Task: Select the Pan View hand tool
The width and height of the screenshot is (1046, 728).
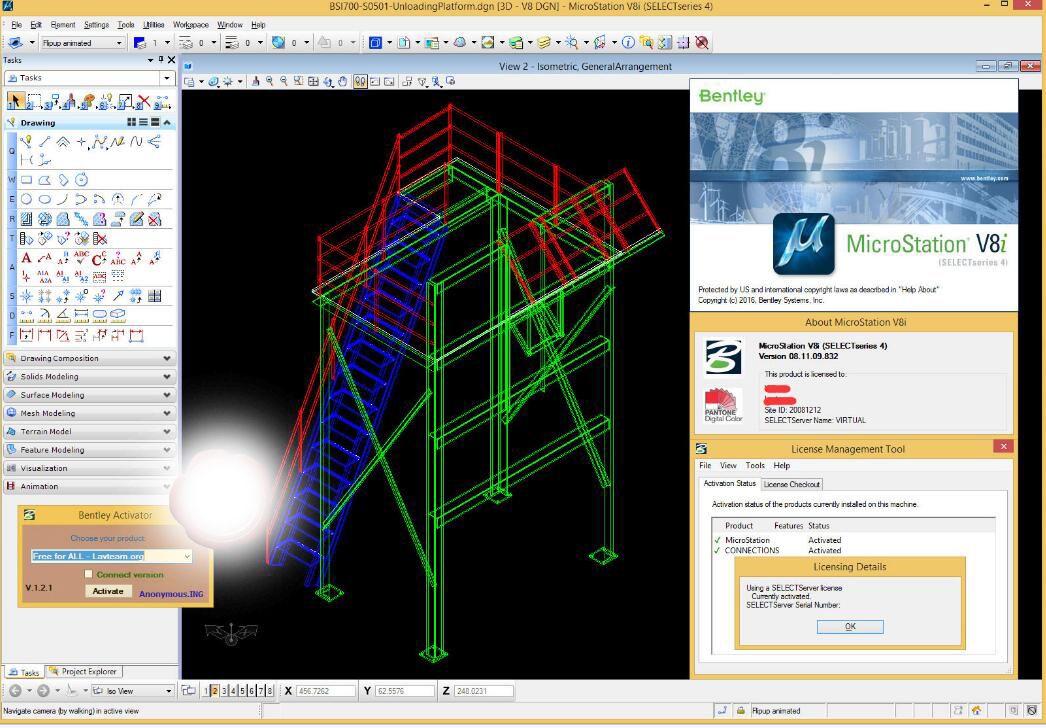Action: pos(343,81)
